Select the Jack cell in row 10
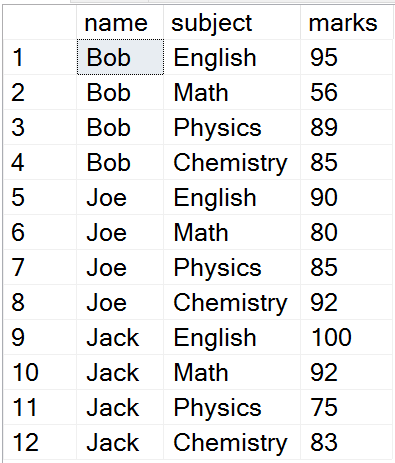The height and width of the screenshot is (463, 395). pos(120,372)
